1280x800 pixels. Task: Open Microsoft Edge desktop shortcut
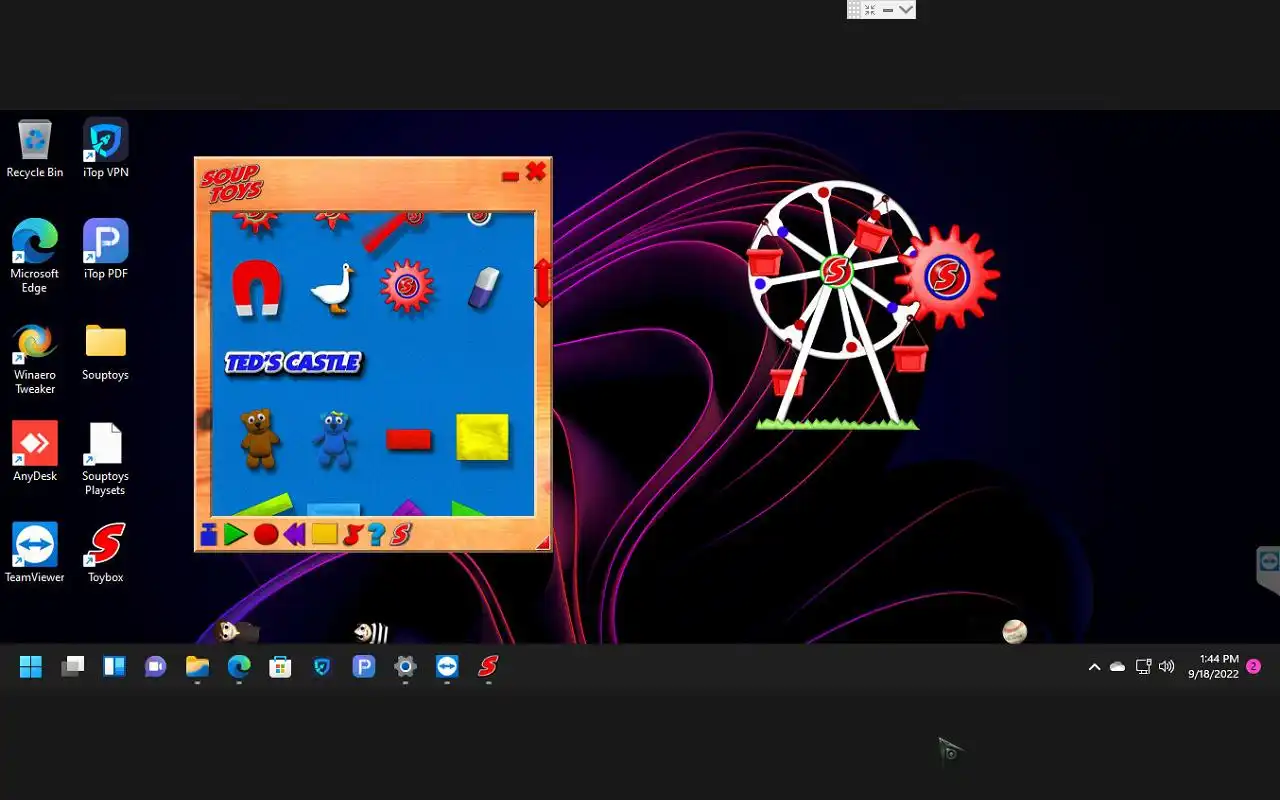35,256
